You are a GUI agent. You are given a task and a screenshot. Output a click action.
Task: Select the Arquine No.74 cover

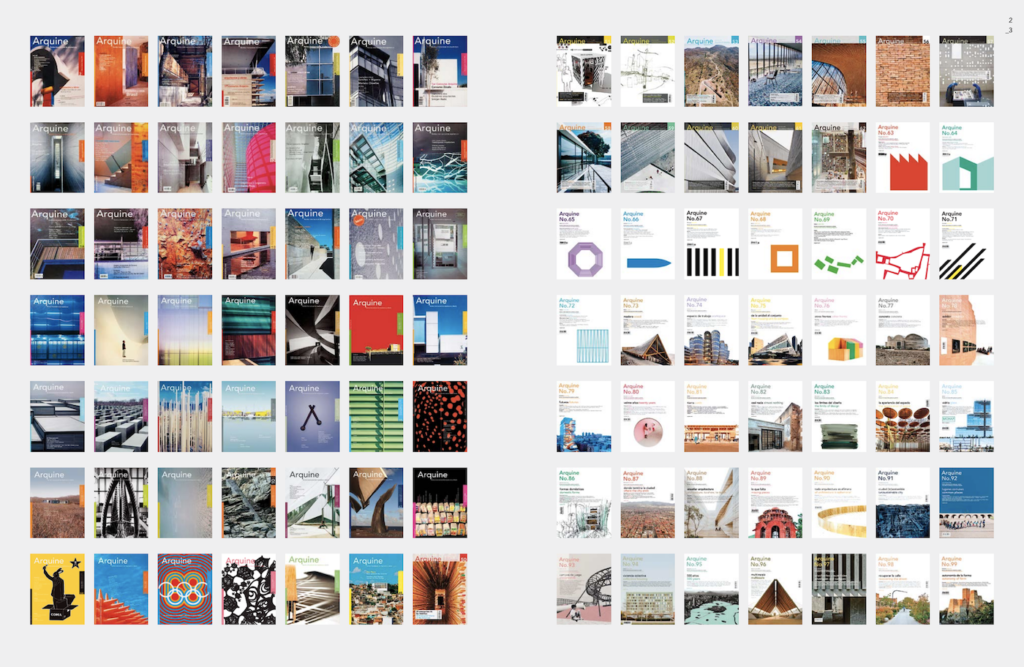[x=712, y=330]
